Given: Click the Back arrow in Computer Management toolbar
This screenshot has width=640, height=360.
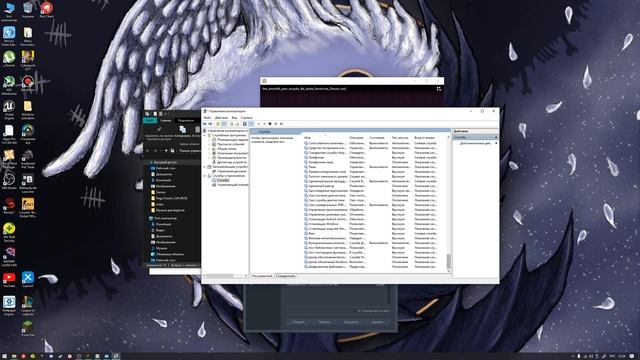Looking at the screenshot, I should pyautogui.click(x=205, y=124).
